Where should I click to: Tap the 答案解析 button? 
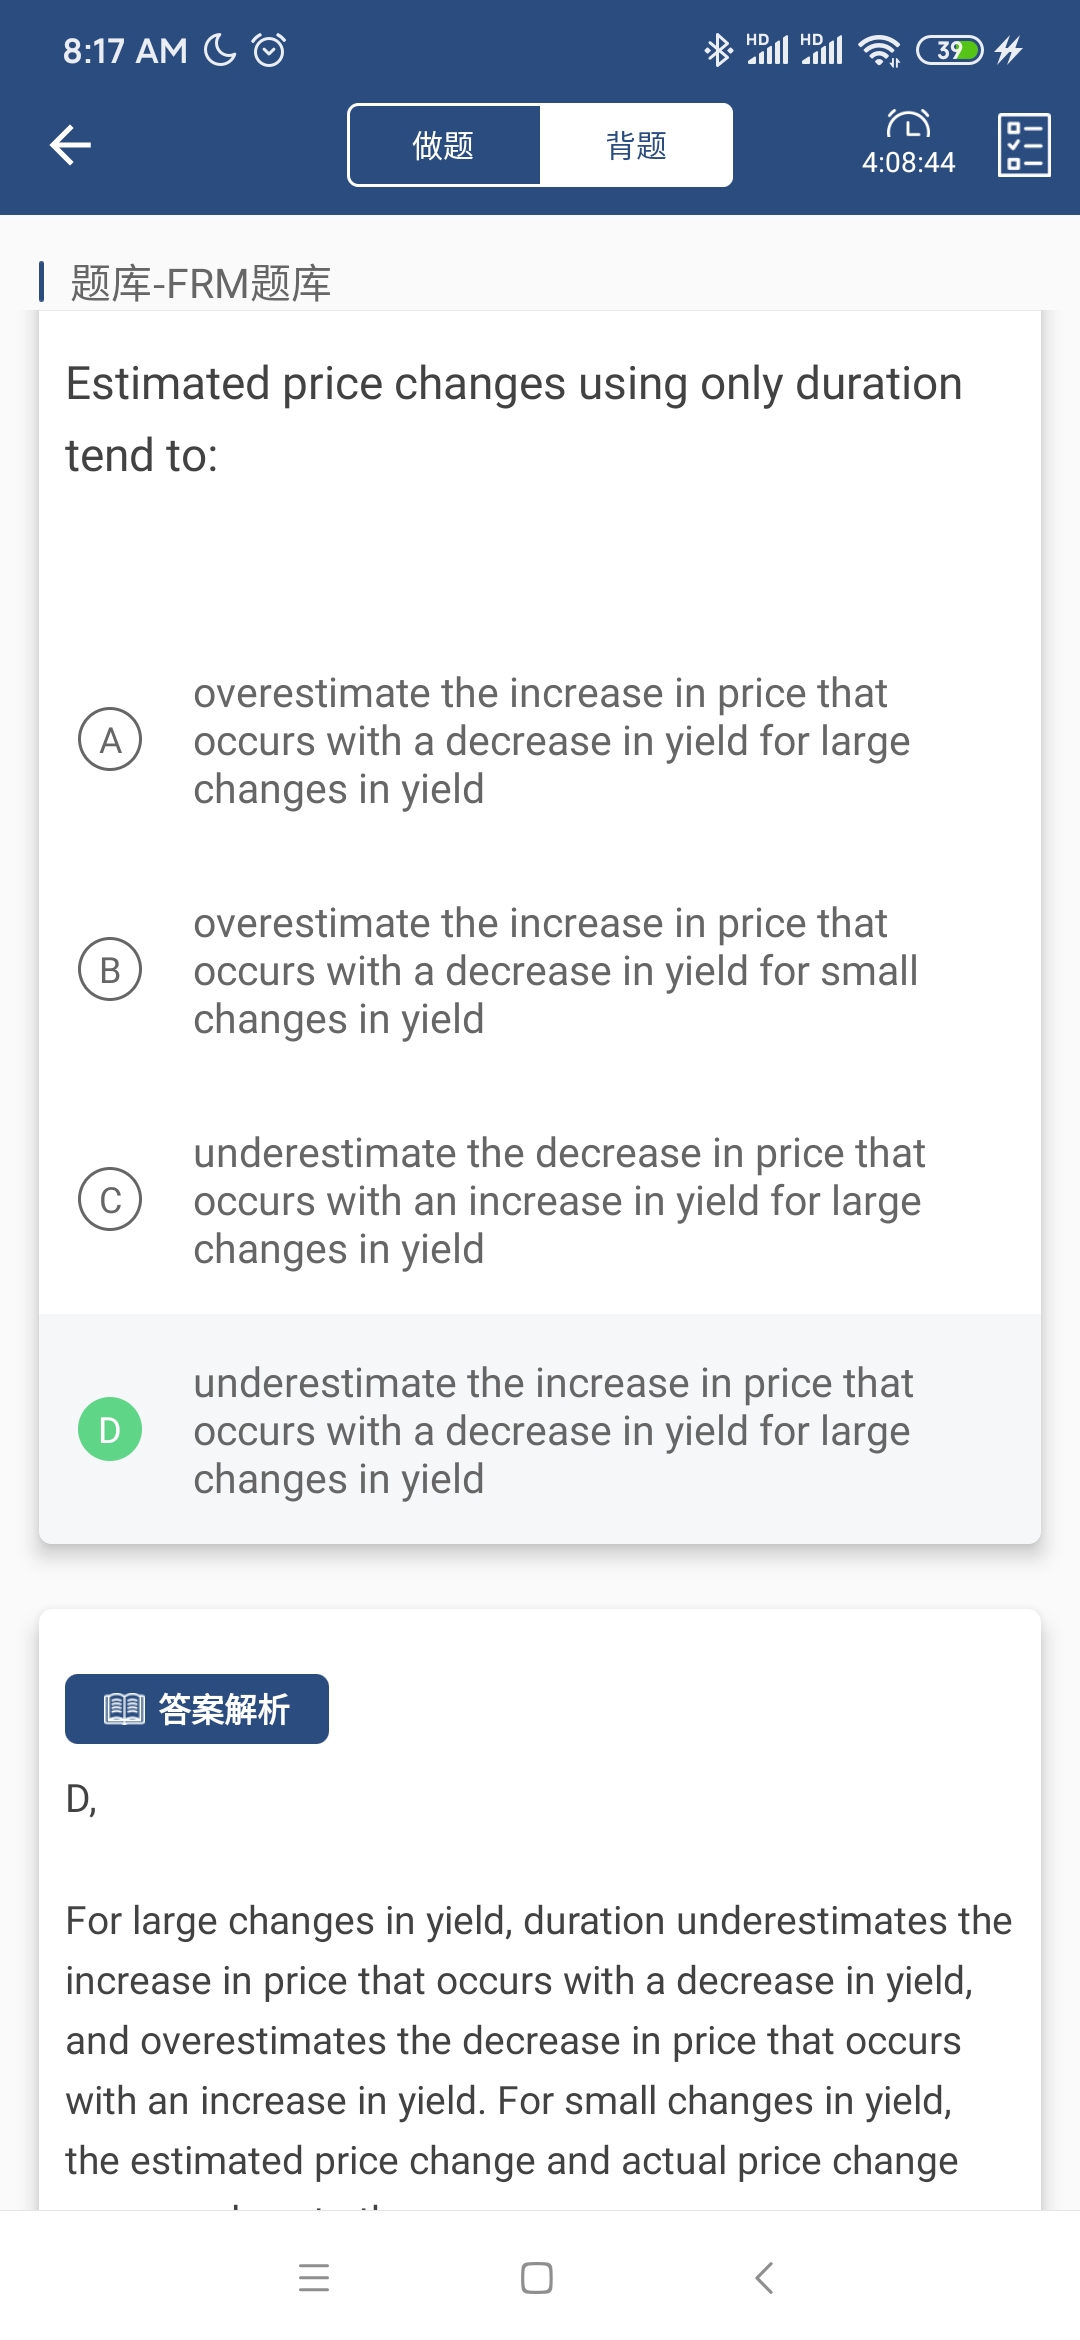tap(197, 1709)
